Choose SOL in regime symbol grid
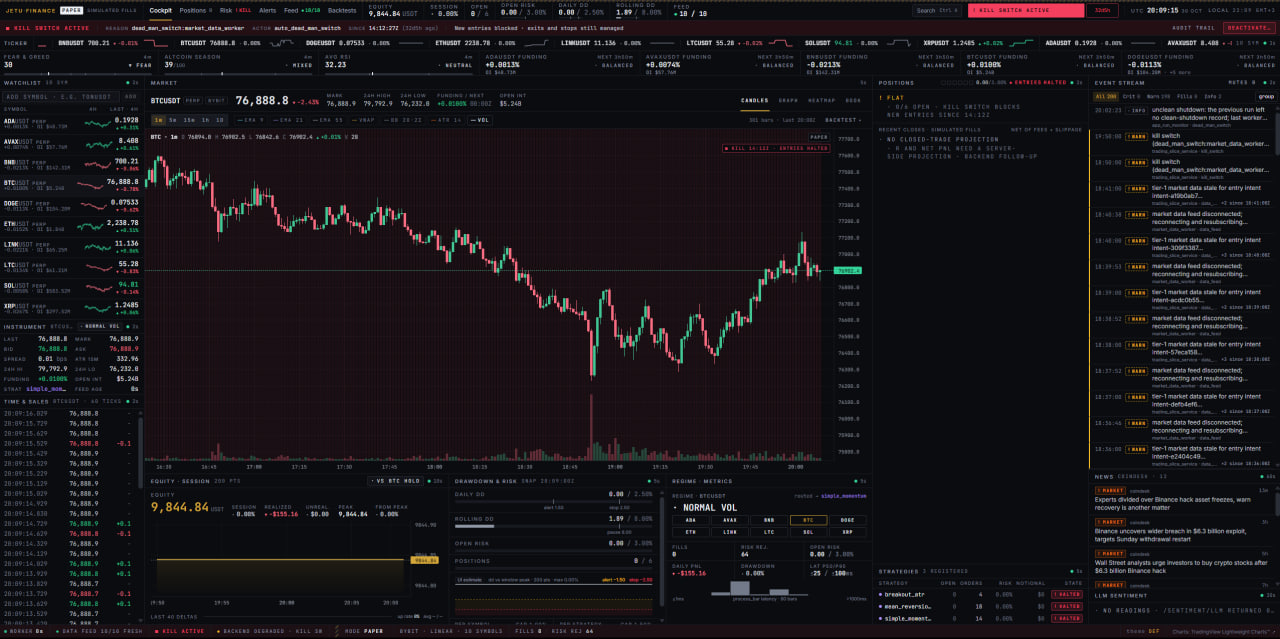1280x639 pixels. [x=808, y=532]
